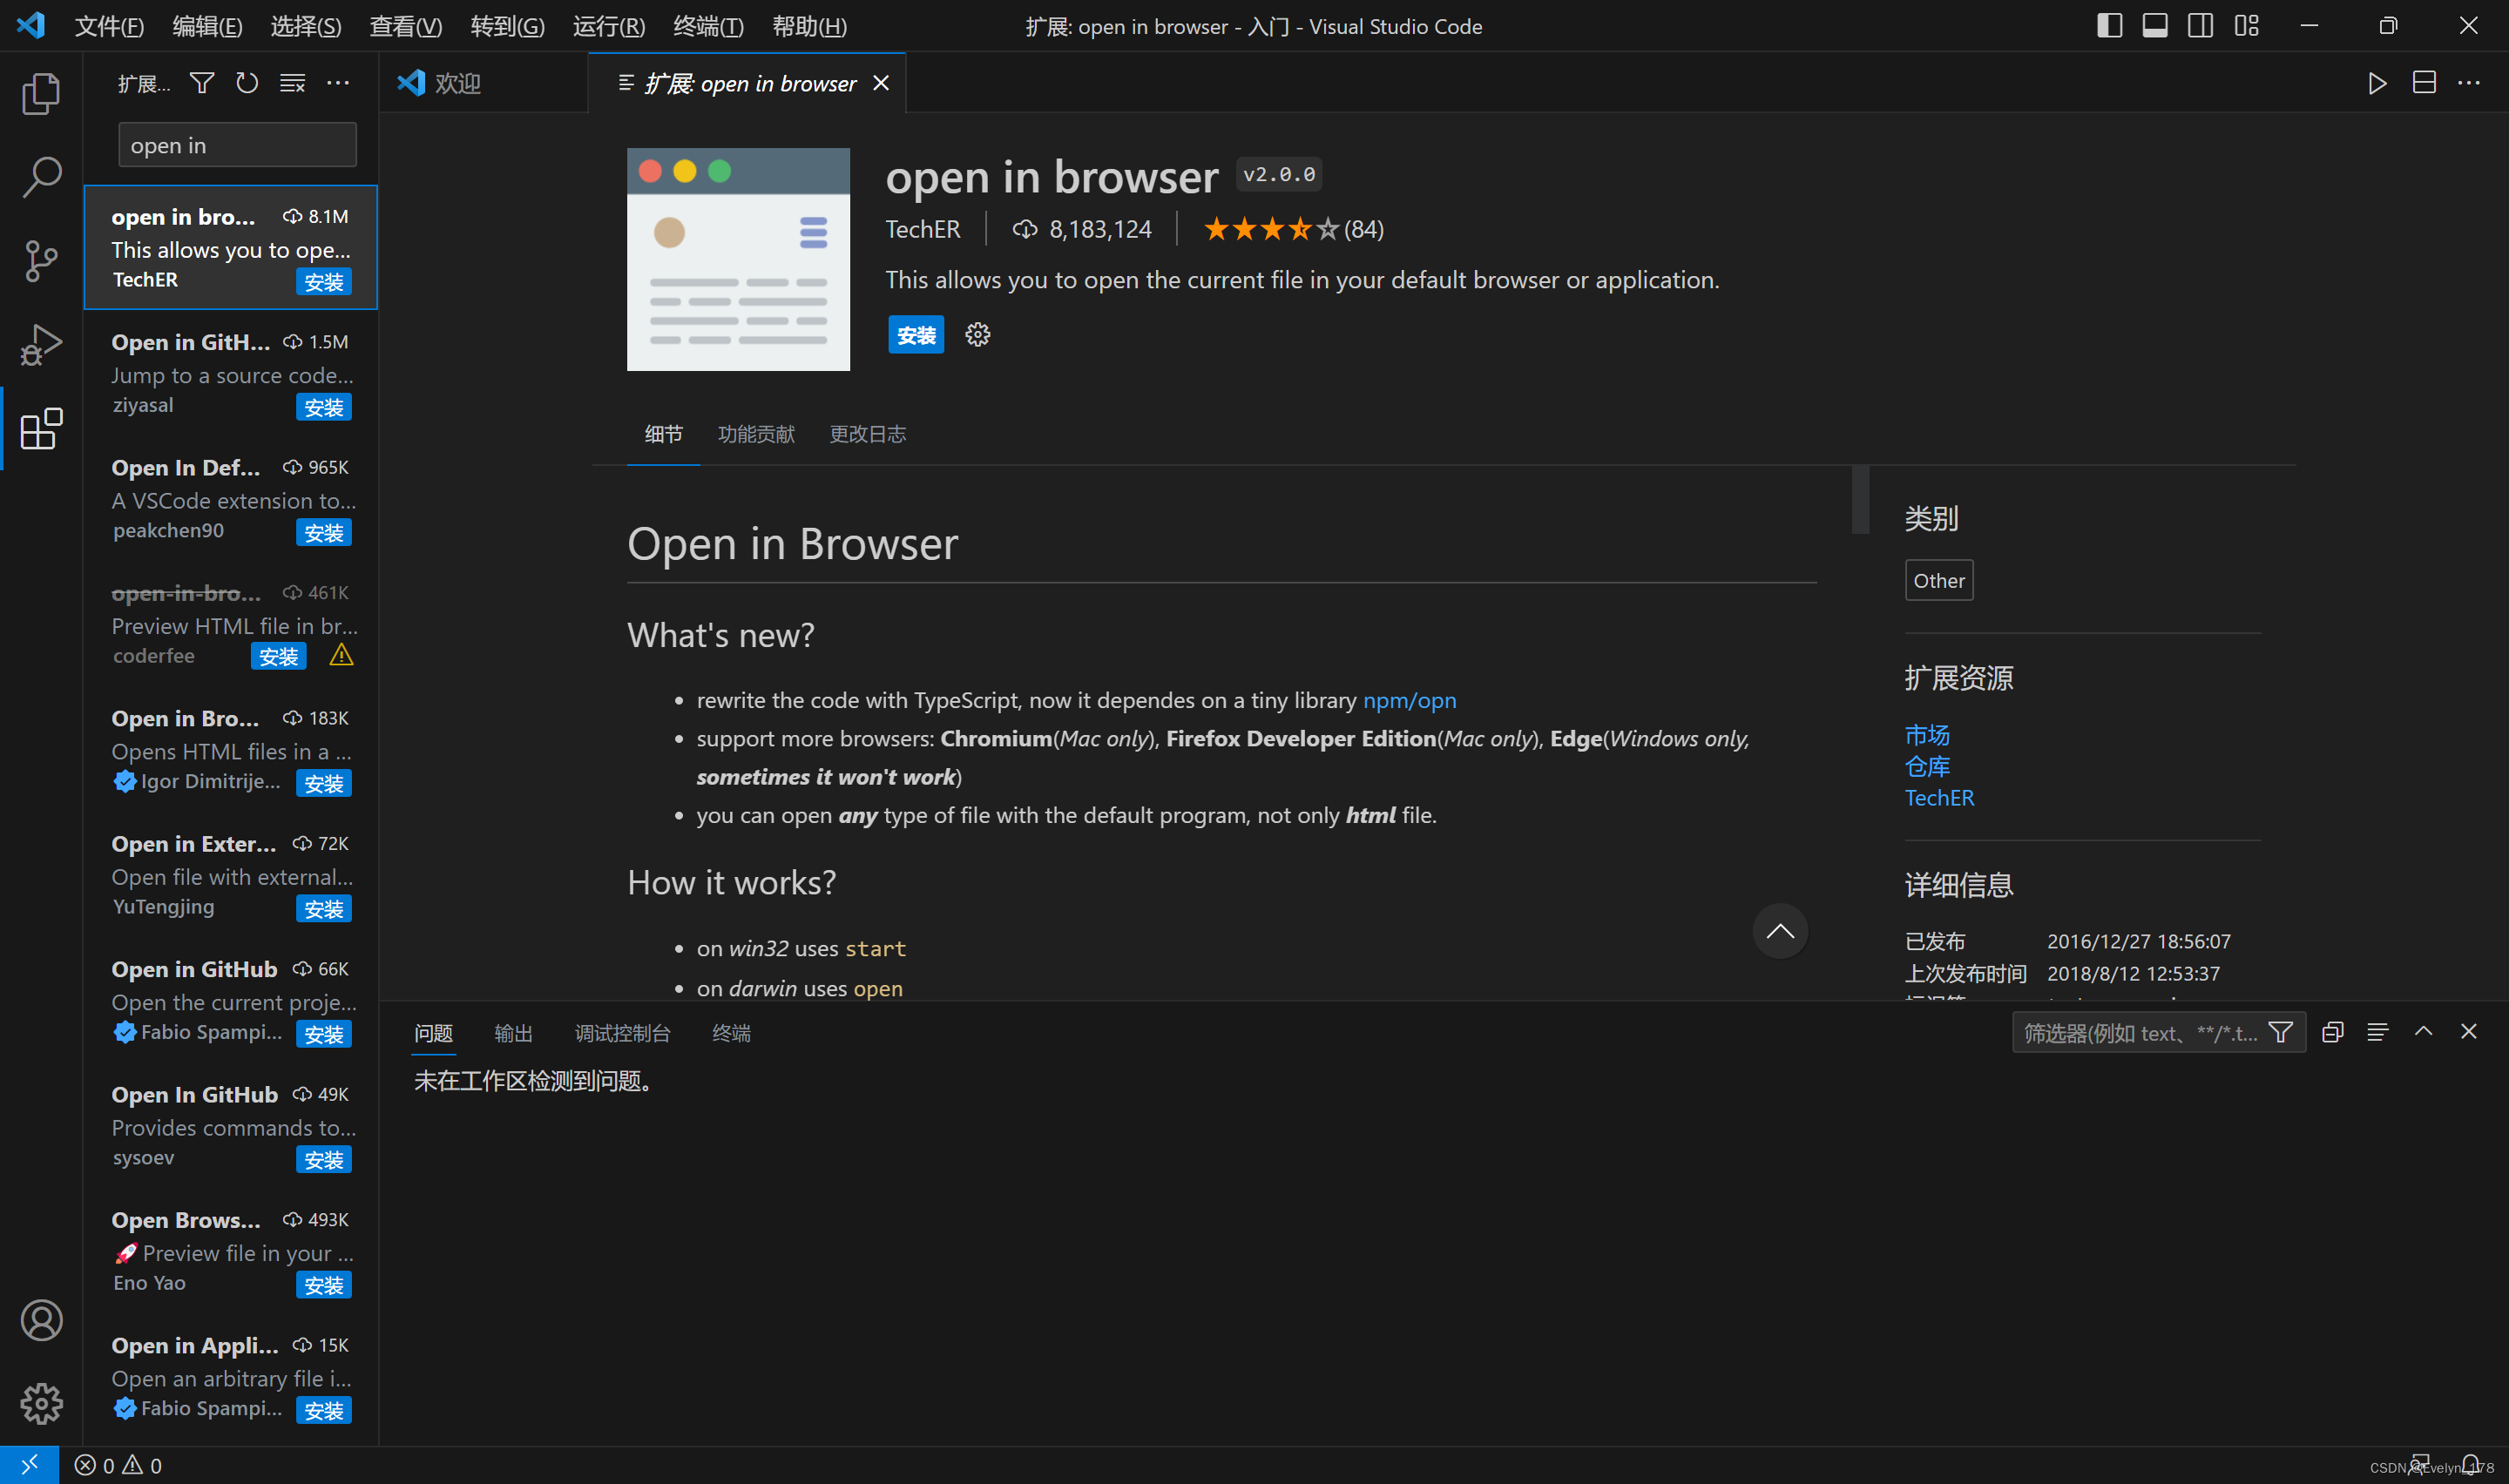Open the Source Control view

pyautogui.click(x=41, y=261)
